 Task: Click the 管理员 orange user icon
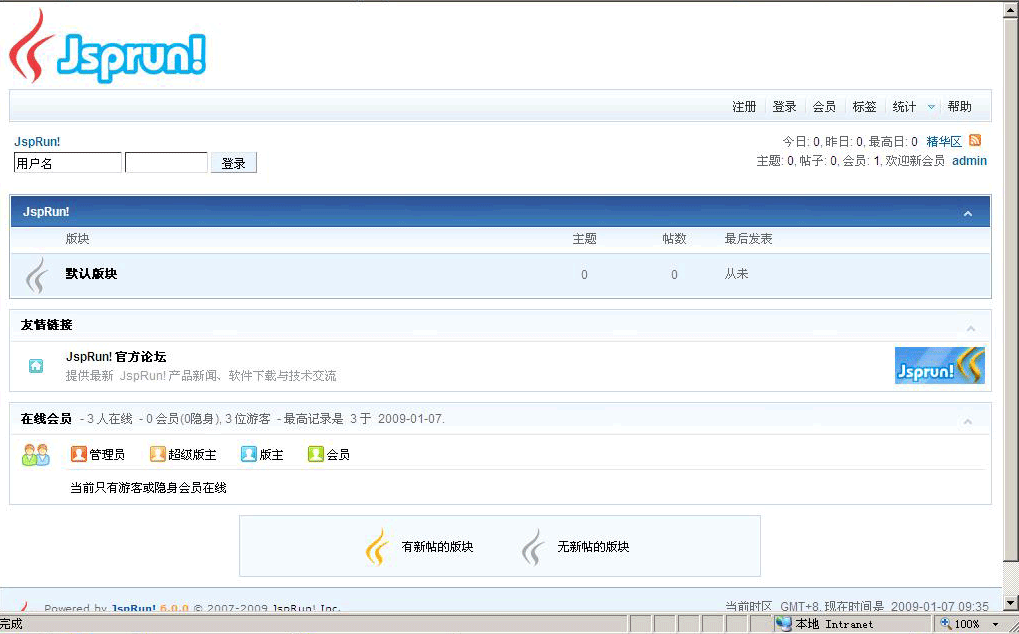79,454
